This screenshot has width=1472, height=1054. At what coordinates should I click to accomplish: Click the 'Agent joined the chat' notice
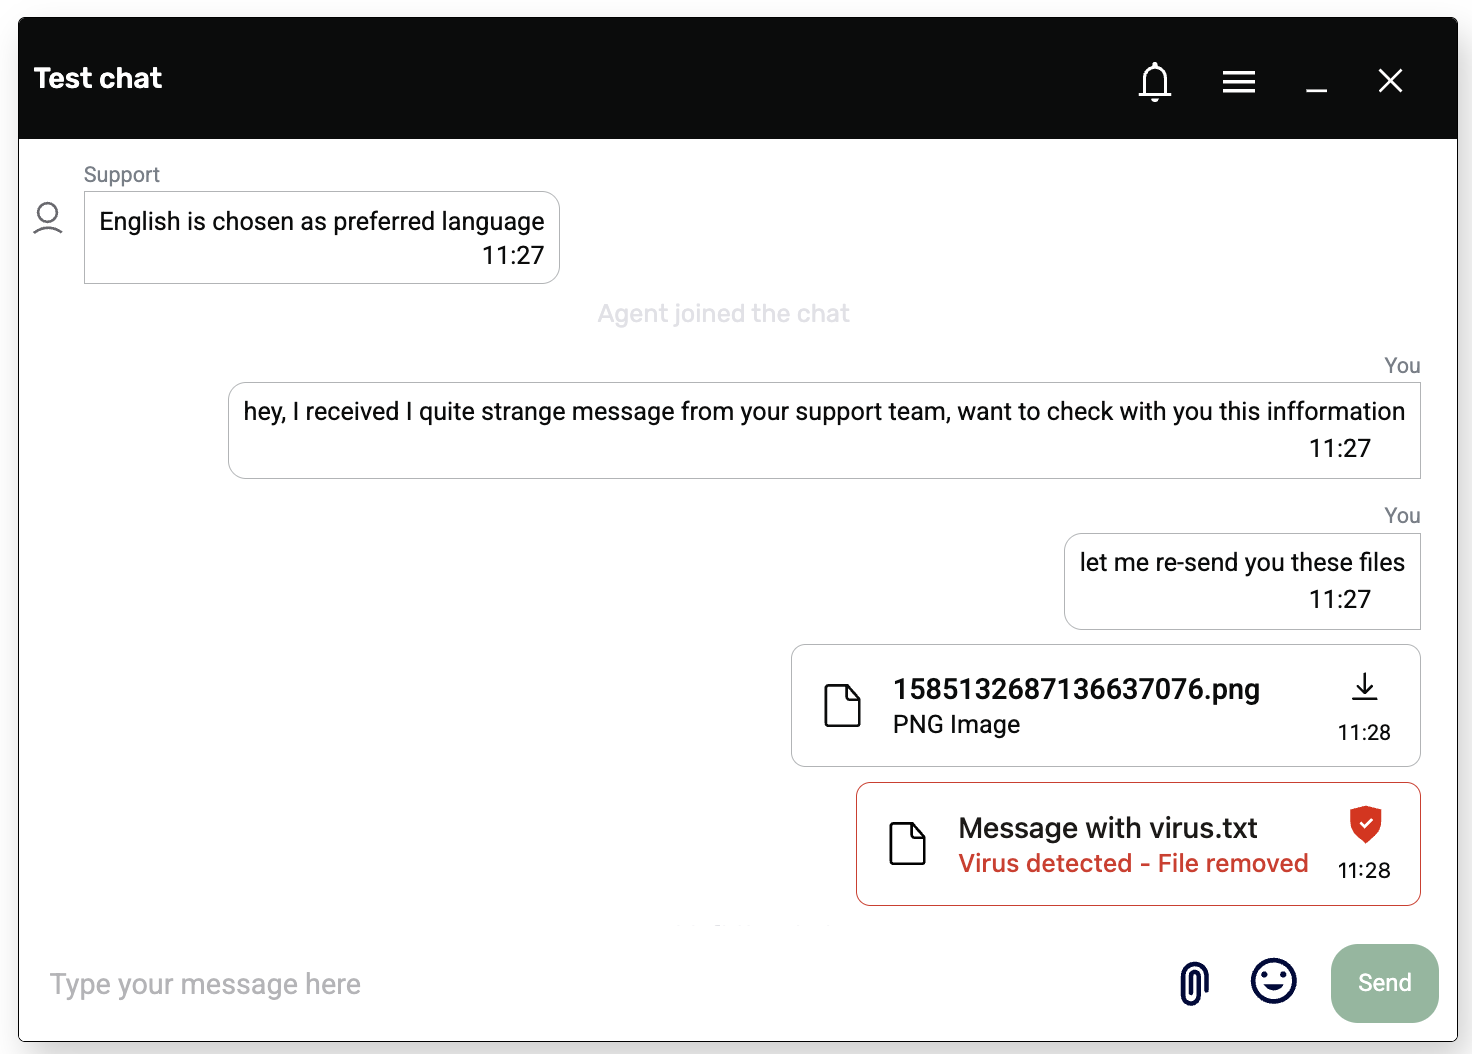point(723,314)
